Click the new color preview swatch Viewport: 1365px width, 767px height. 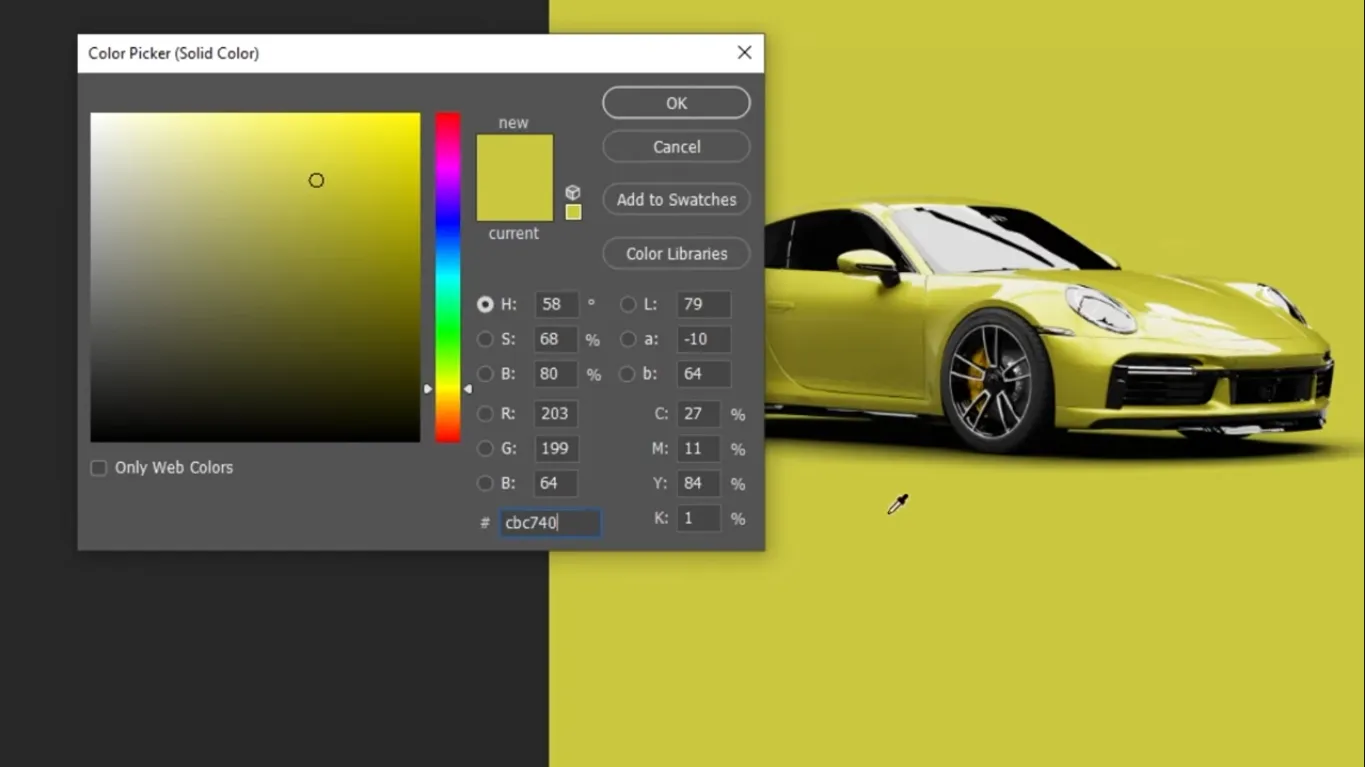point(514,158)
